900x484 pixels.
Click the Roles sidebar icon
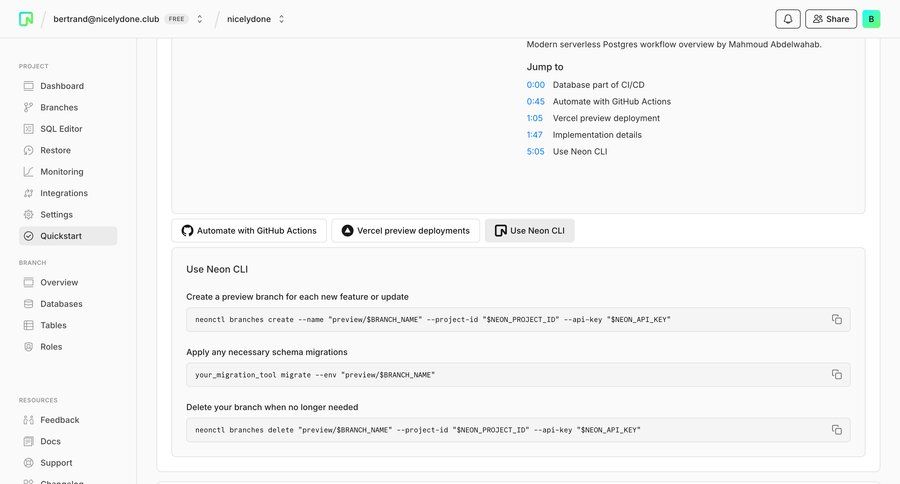tap(28, 347)
